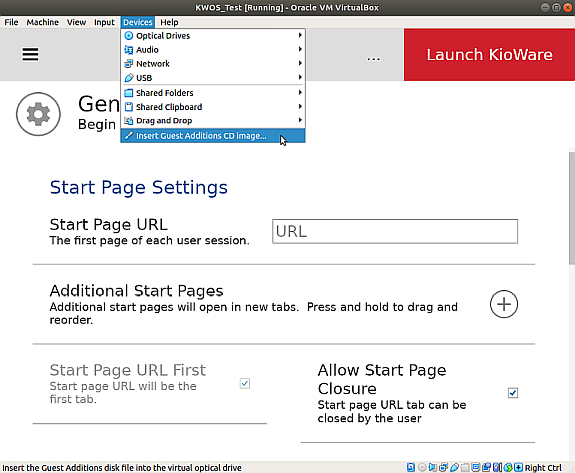Click the network adapters status bar icon
This screenshot has height=473, width=575.
443,467
